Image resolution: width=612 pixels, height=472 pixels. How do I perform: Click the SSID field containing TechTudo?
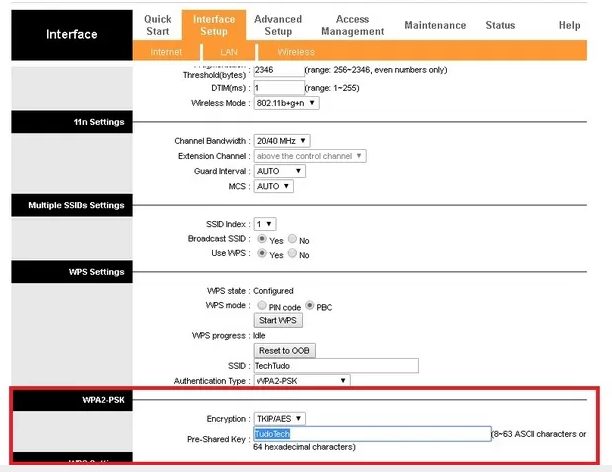[336, 366]
